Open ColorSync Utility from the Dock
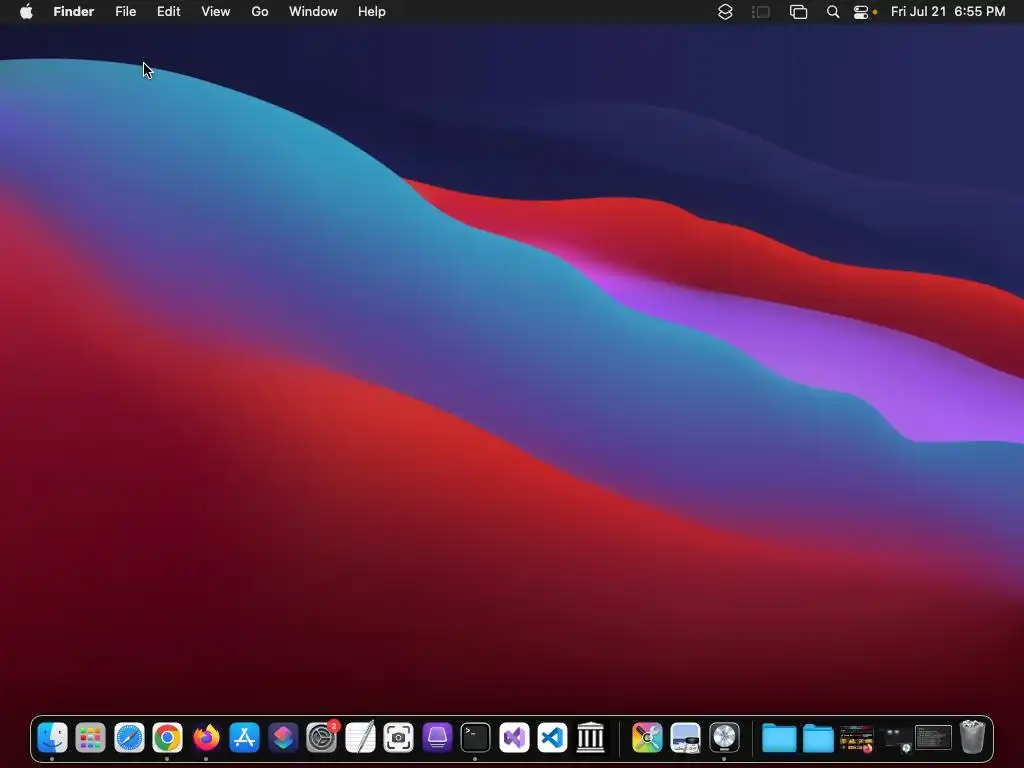 coord(647,738)
